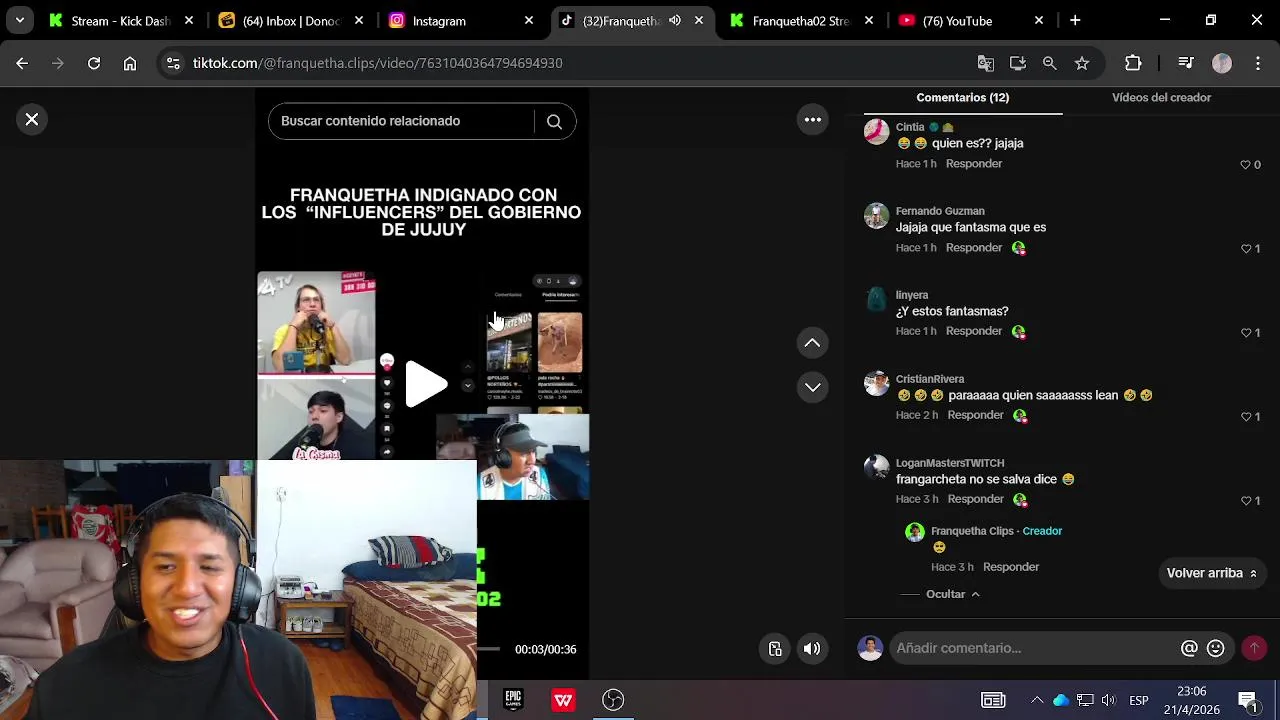
Task: Go to browser home page
Action: [x=130, y=63]
